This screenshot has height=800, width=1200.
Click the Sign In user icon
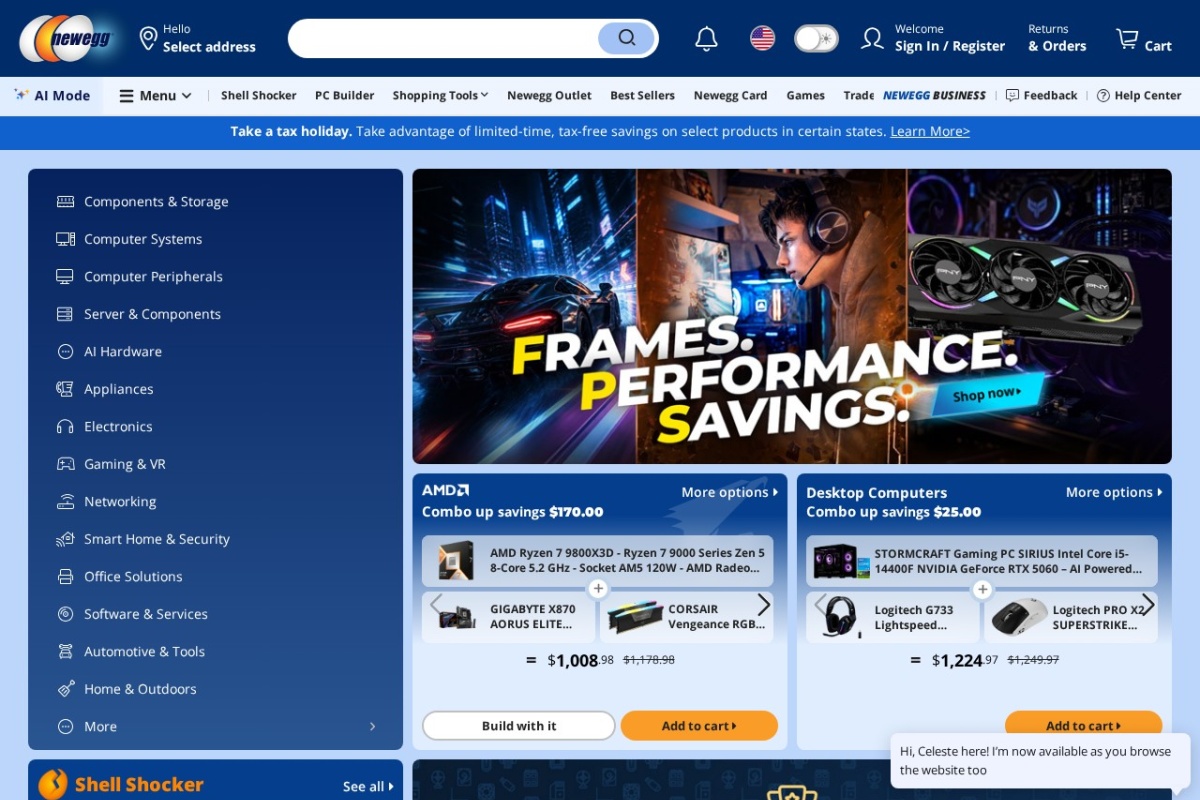point(872,39)
